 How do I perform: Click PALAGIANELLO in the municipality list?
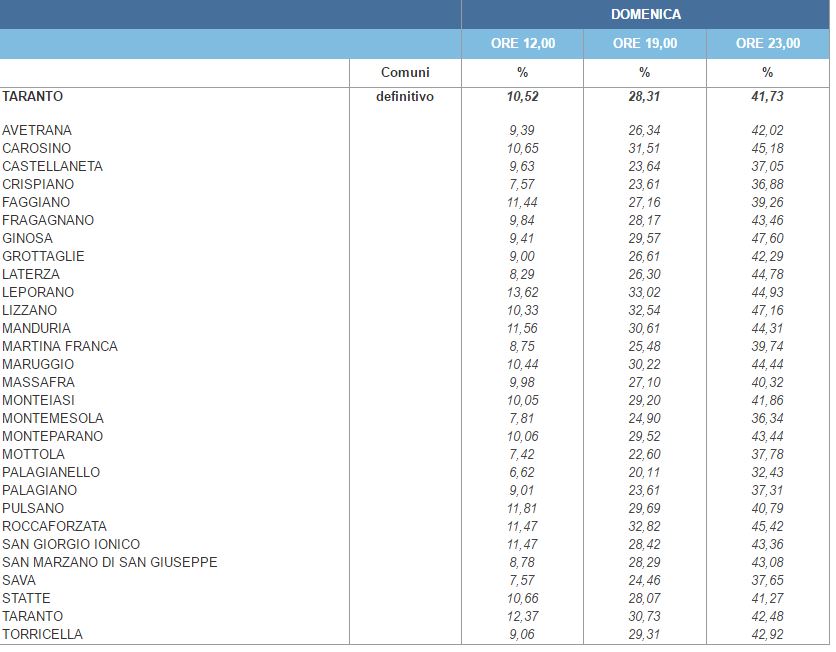[51, 472]
